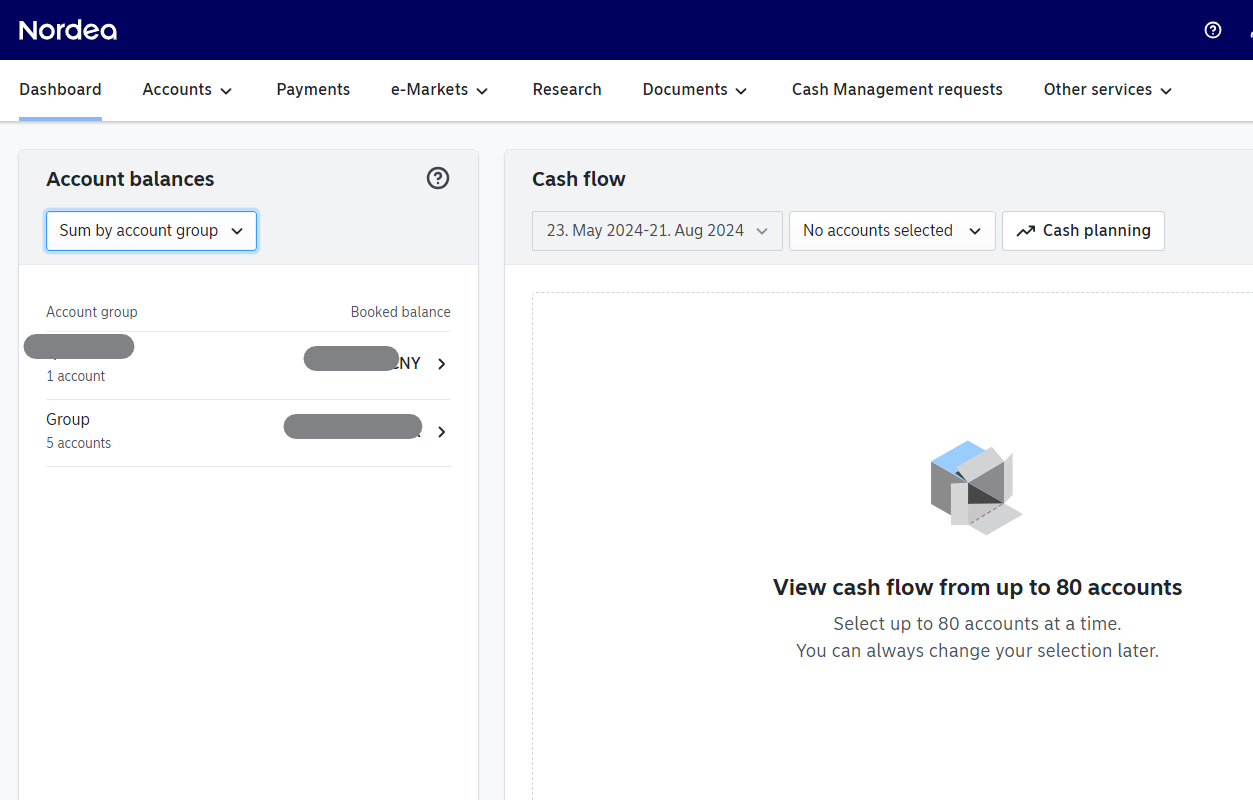Expand the Other services menu

click(x=1106, y=89)
